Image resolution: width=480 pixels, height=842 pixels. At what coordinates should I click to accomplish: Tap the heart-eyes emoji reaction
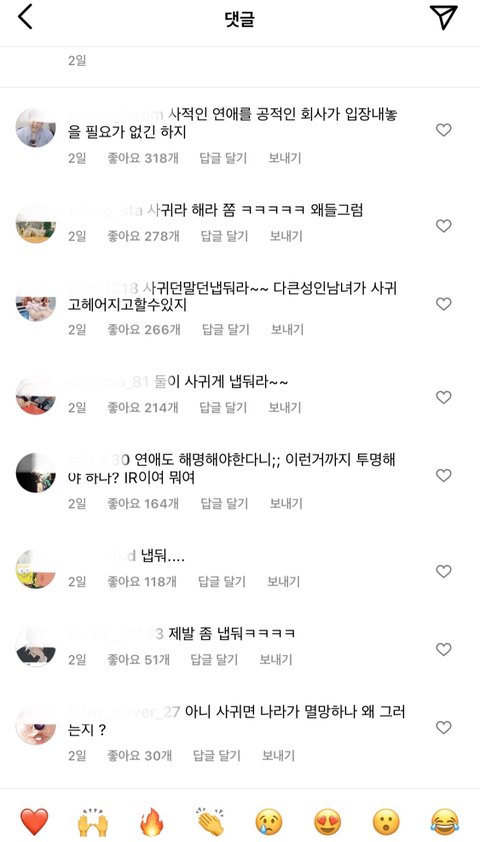(327, 822)
